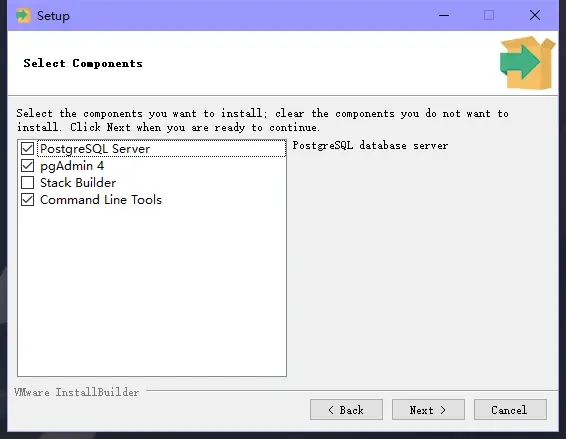
Task: Close the Setup installer window
Action: [535, 16]
